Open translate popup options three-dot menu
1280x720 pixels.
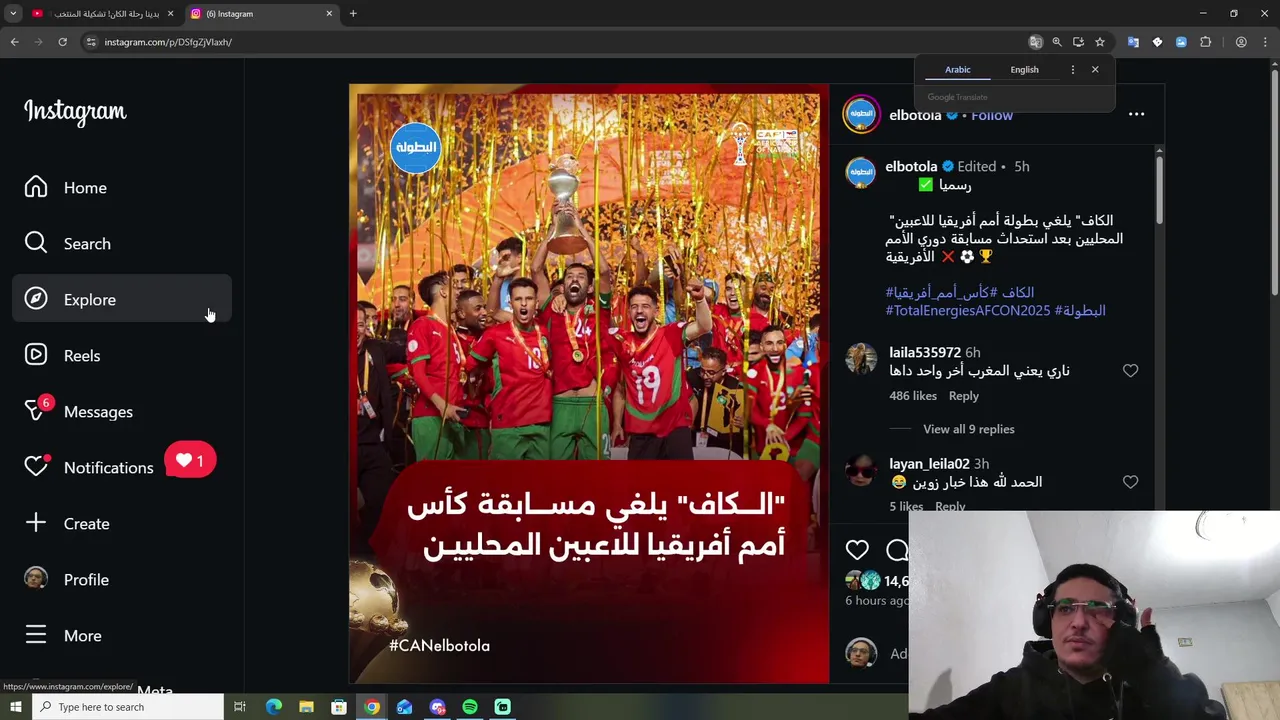pyautogui.click(x=1072, y=70)
